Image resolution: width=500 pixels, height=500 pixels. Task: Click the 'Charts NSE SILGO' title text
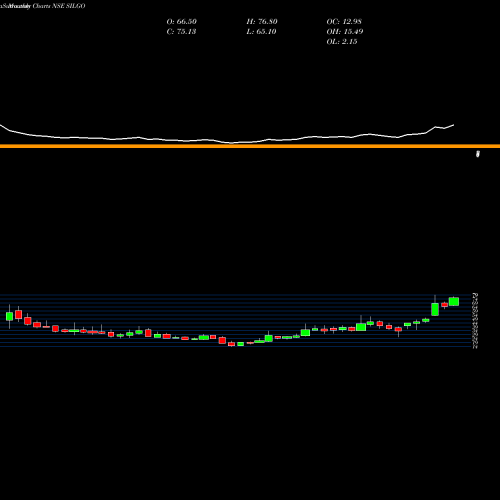click(x=59, y=6)
